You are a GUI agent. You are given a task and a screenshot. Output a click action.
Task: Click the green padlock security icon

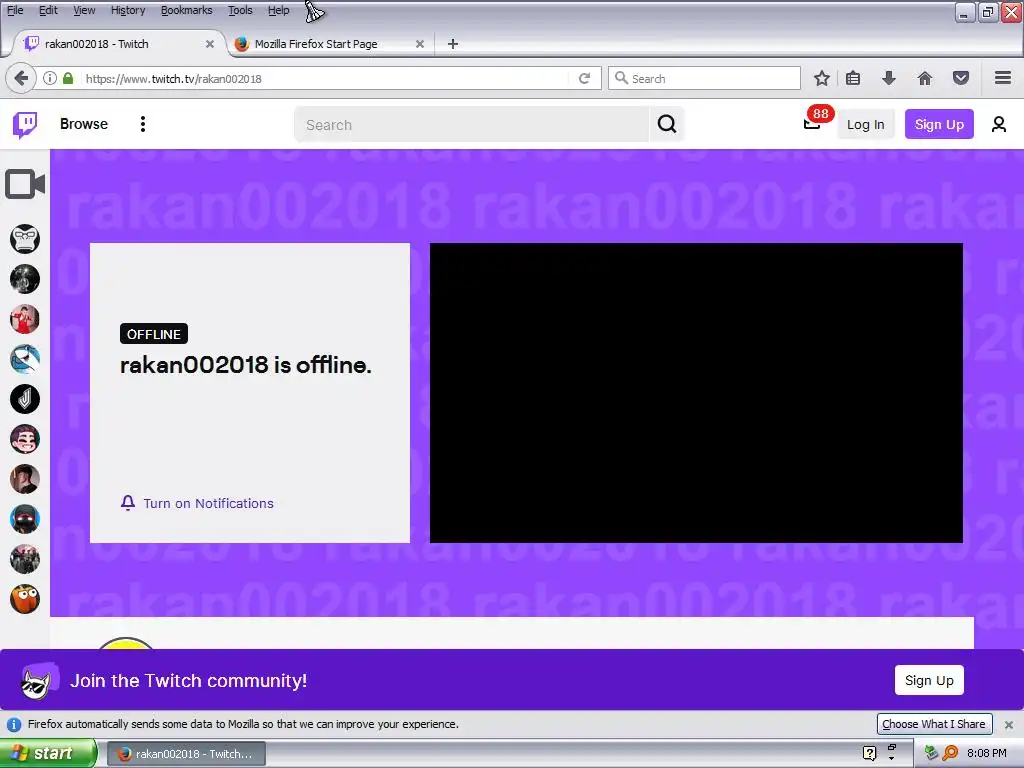(x=68, y=78)
